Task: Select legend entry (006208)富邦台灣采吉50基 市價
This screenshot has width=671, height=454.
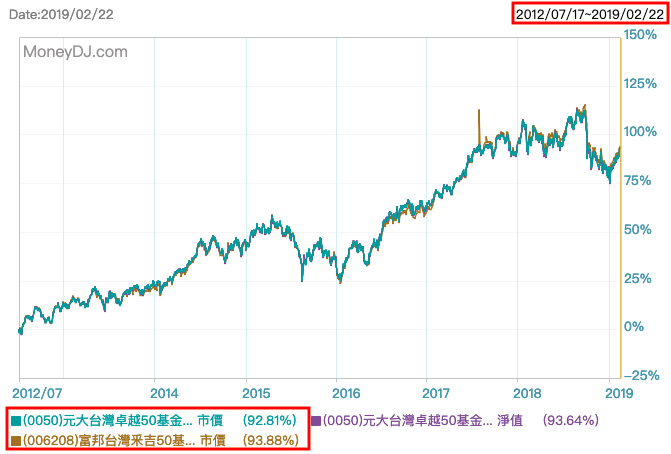Action: [155, 440]
